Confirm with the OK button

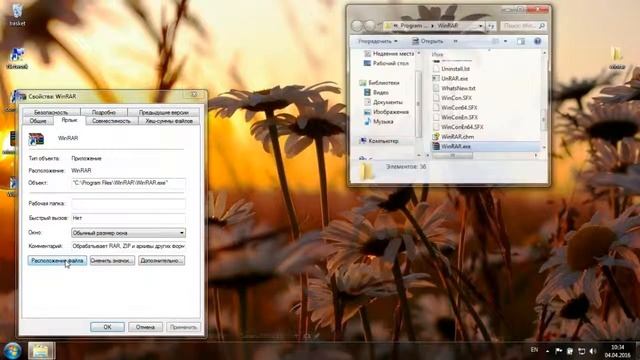pos(107,327)
